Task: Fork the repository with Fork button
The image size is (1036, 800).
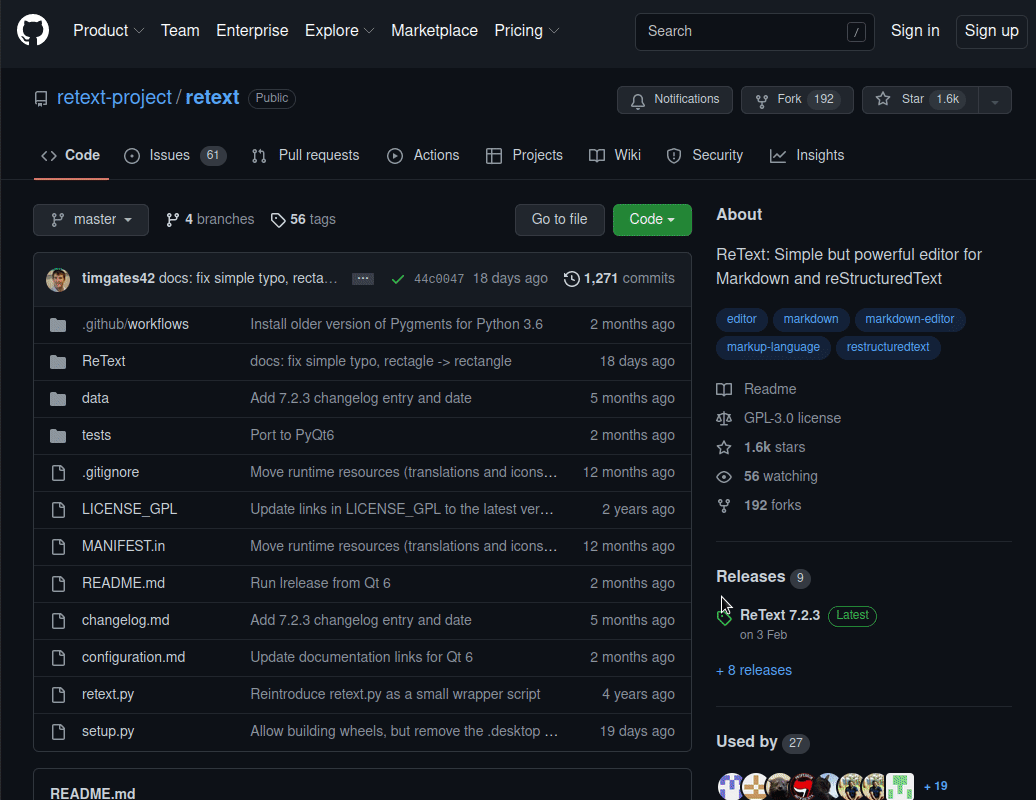Action: [797, 100]
